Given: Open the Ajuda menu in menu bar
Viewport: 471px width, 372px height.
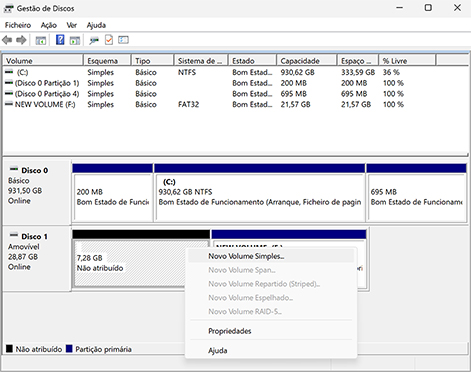Looking at the screenshot, I should tap(96, 25).
